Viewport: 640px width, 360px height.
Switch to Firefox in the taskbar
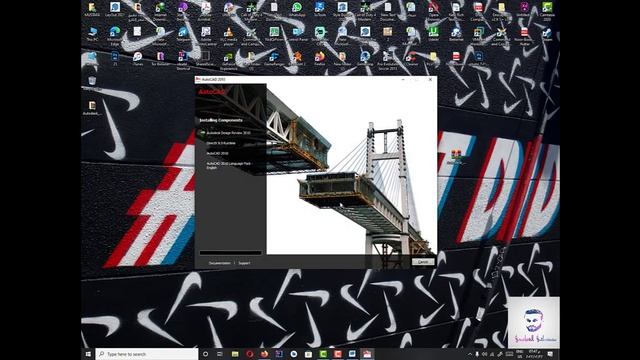click(x=264, y=354)
